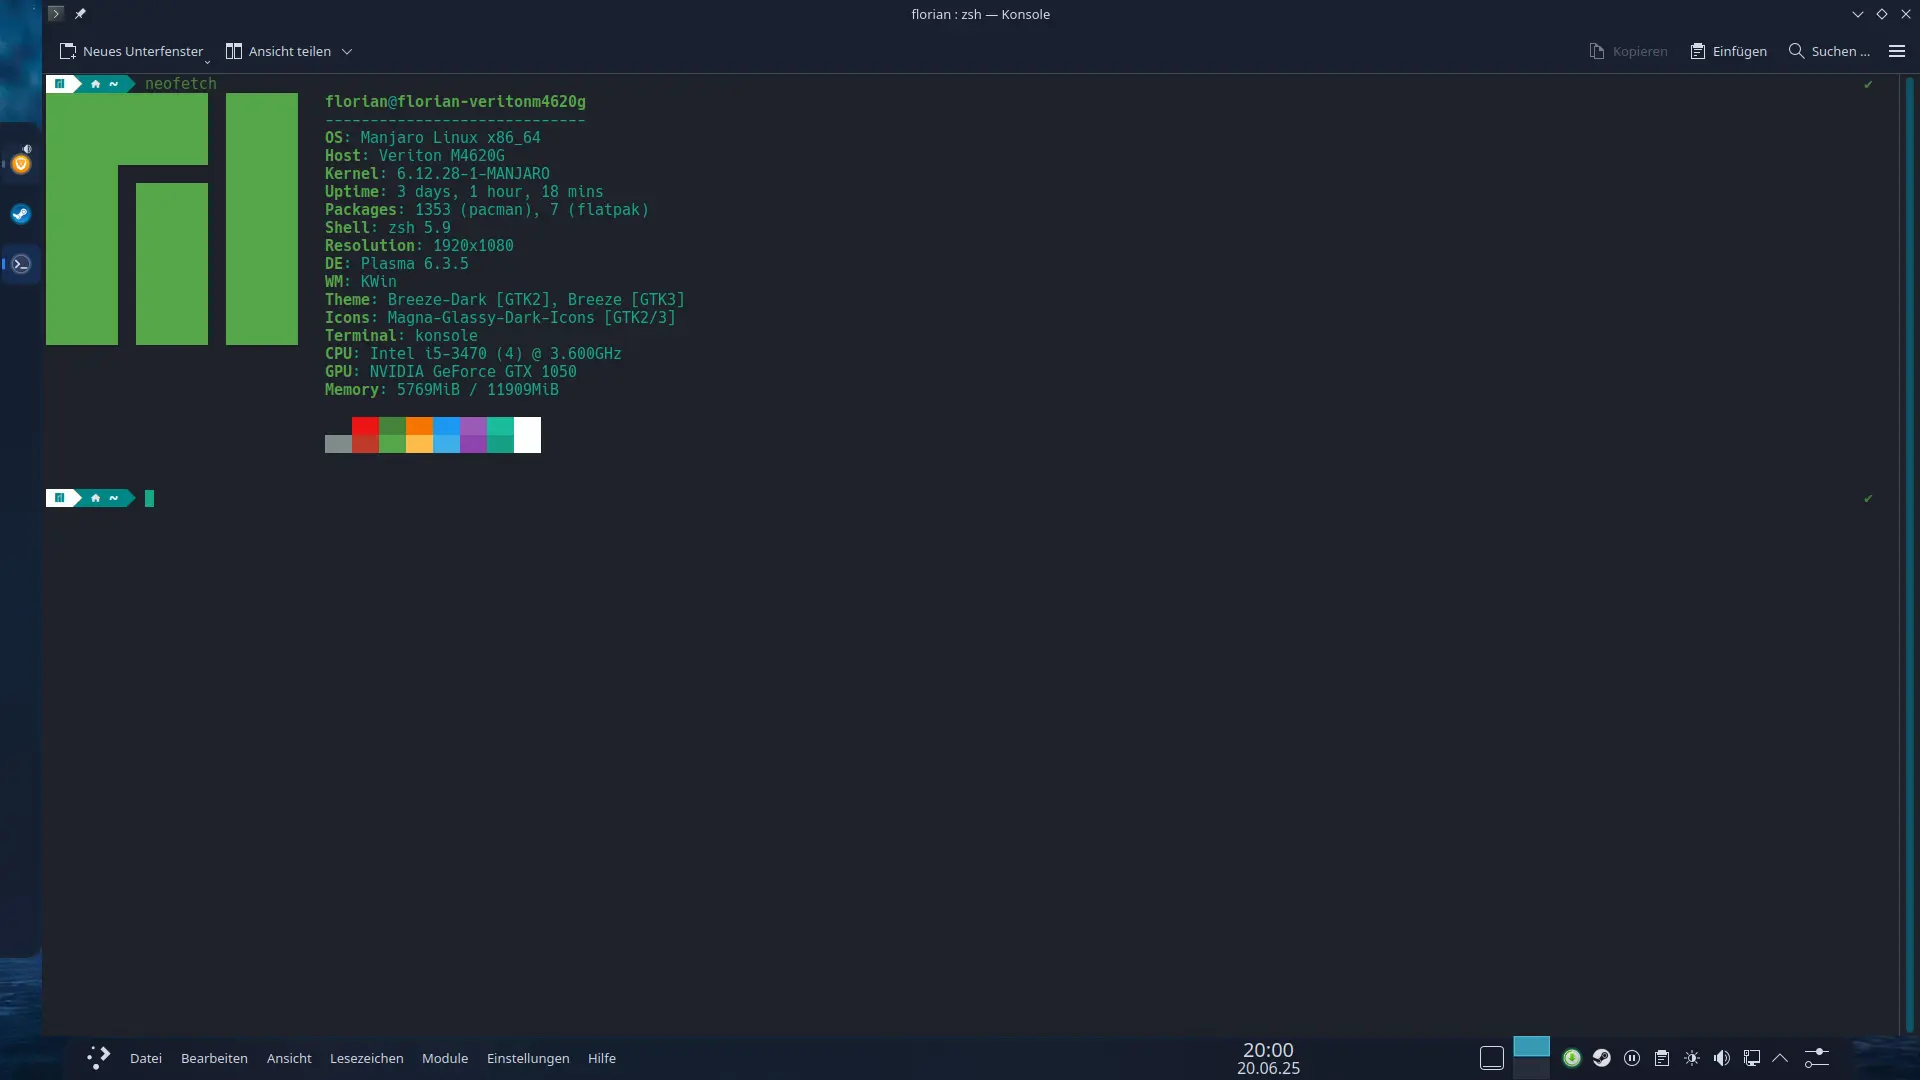Toggle the pin window on all desktops button
This screenshot has height=1080, width=1920.
[80, 14]
